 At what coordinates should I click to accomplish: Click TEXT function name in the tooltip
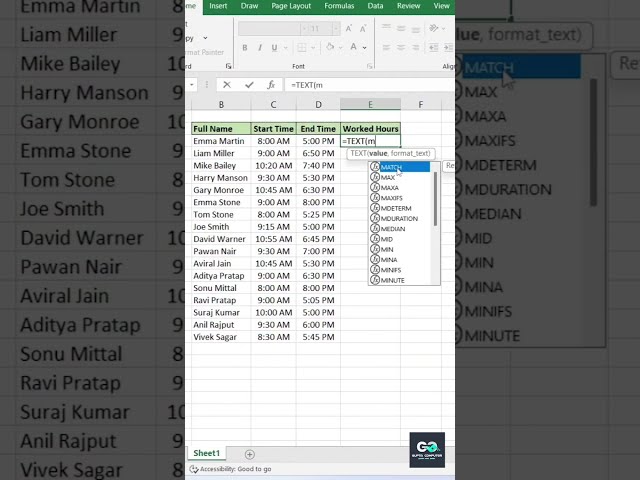[358, 153]
